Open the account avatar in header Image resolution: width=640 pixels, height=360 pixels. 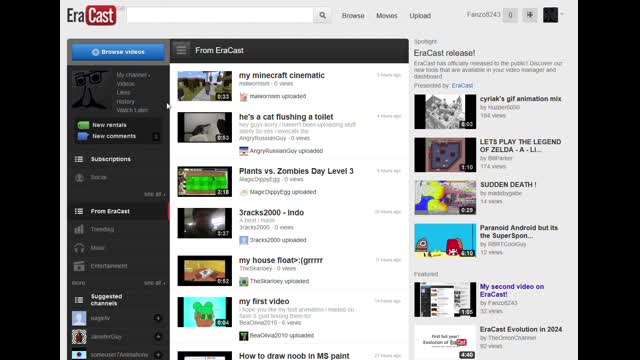click(x=550, y=15)
